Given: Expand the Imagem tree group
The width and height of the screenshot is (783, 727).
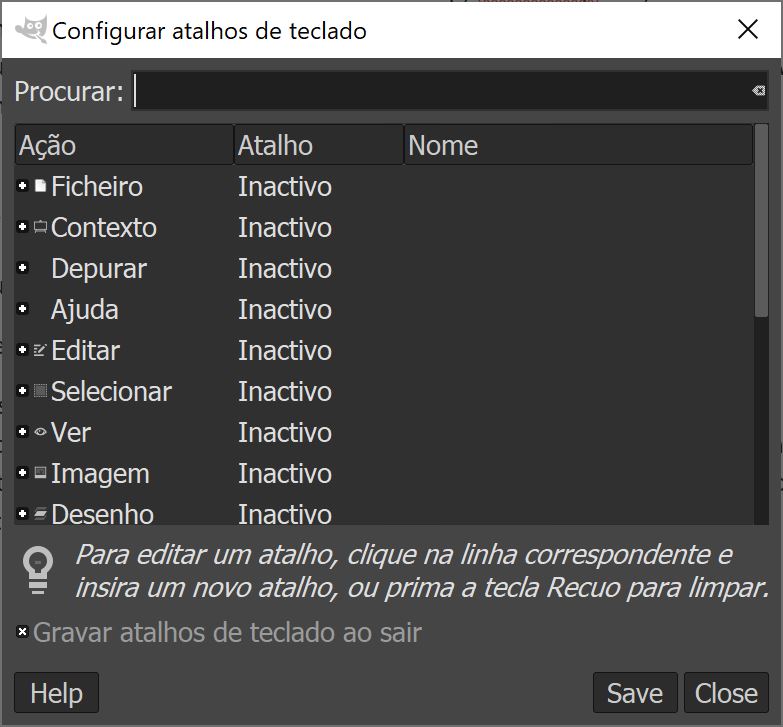Looking at the screenshot, I should tap(22, 473).
